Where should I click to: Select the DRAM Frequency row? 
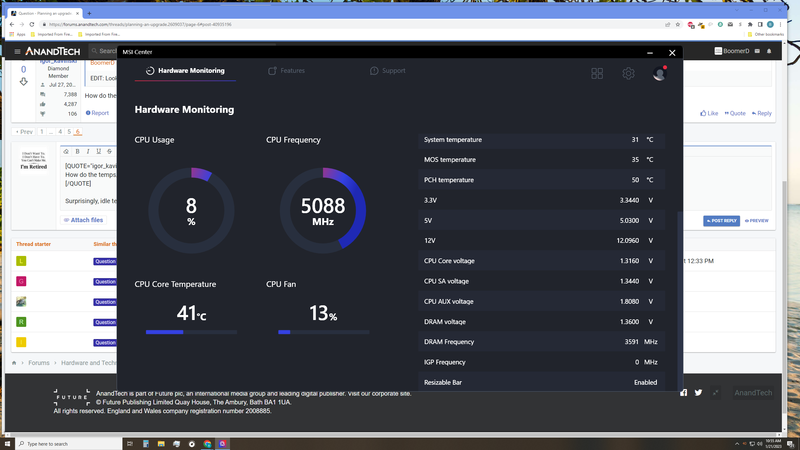tap(541, 342)
